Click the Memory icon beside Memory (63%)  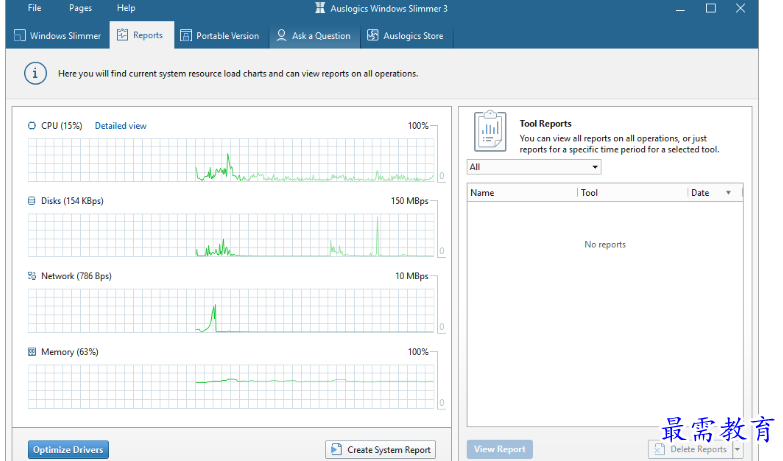tap(32, 352)
